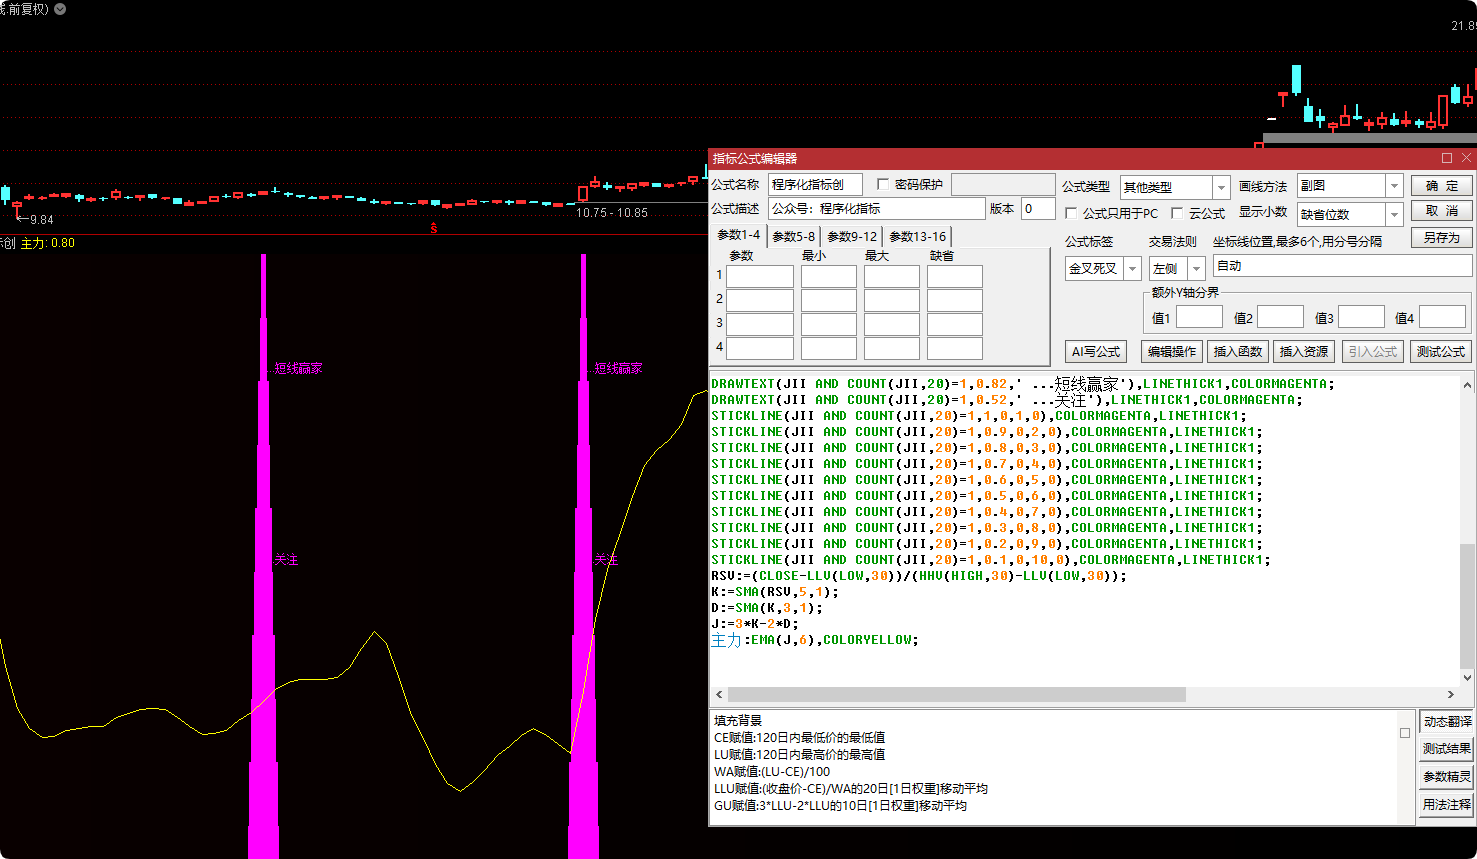Click the red S marker on chart
Viewport: 1477px width, 859px height.
433,228
